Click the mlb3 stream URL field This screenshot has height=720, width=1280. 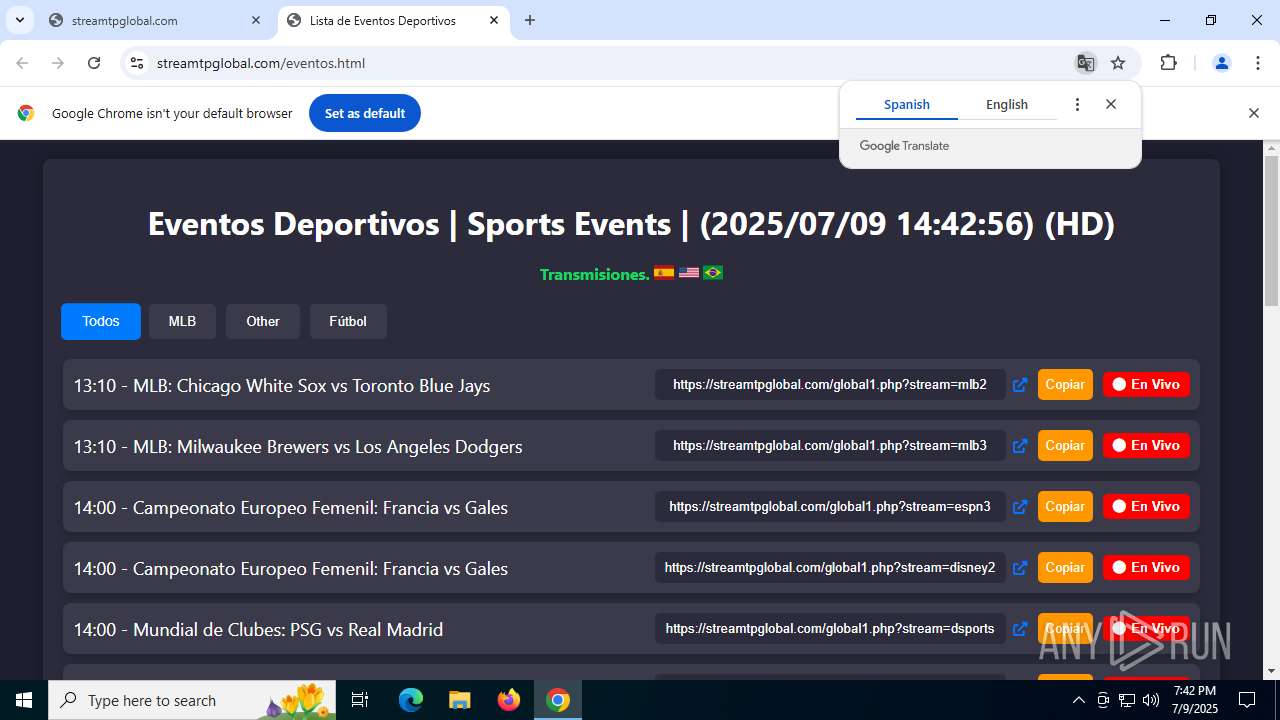[x=830, y=445]
